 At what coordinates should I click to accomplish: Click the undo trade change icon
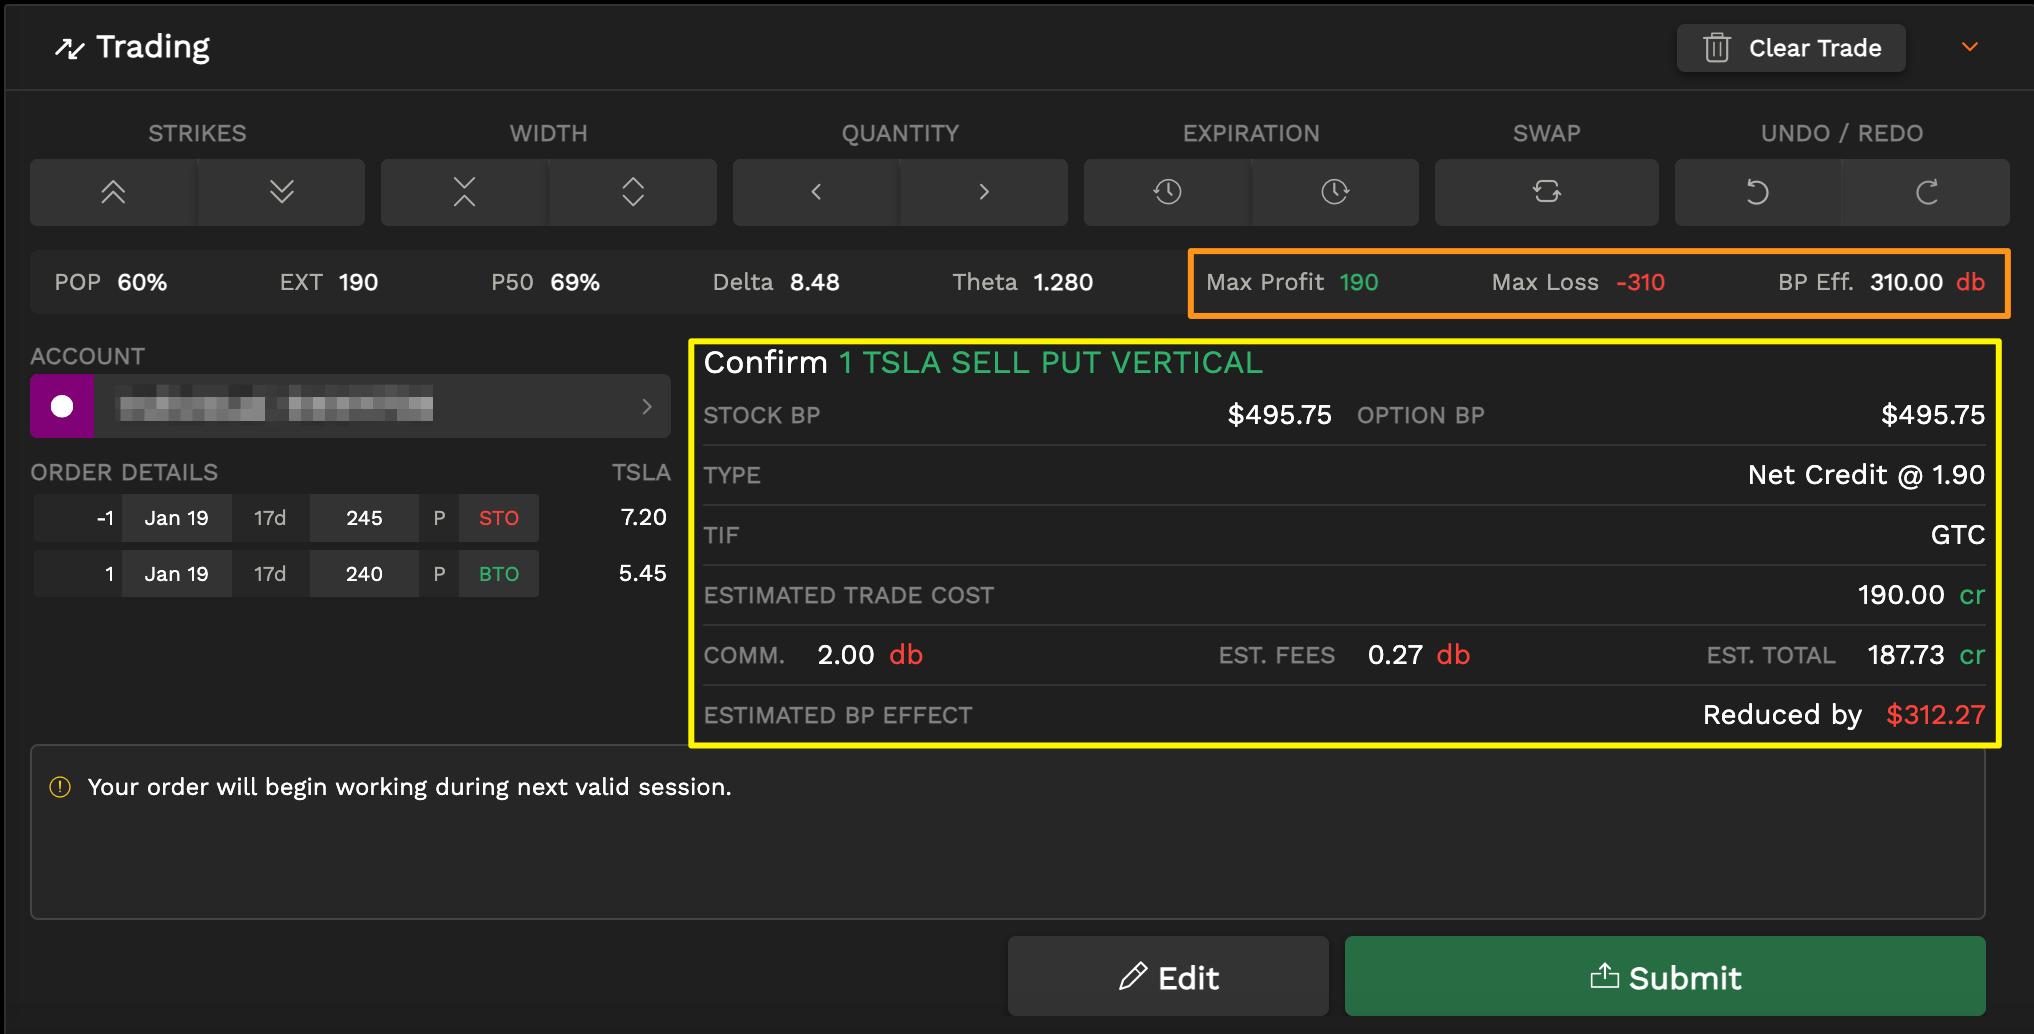point(1757,192)
